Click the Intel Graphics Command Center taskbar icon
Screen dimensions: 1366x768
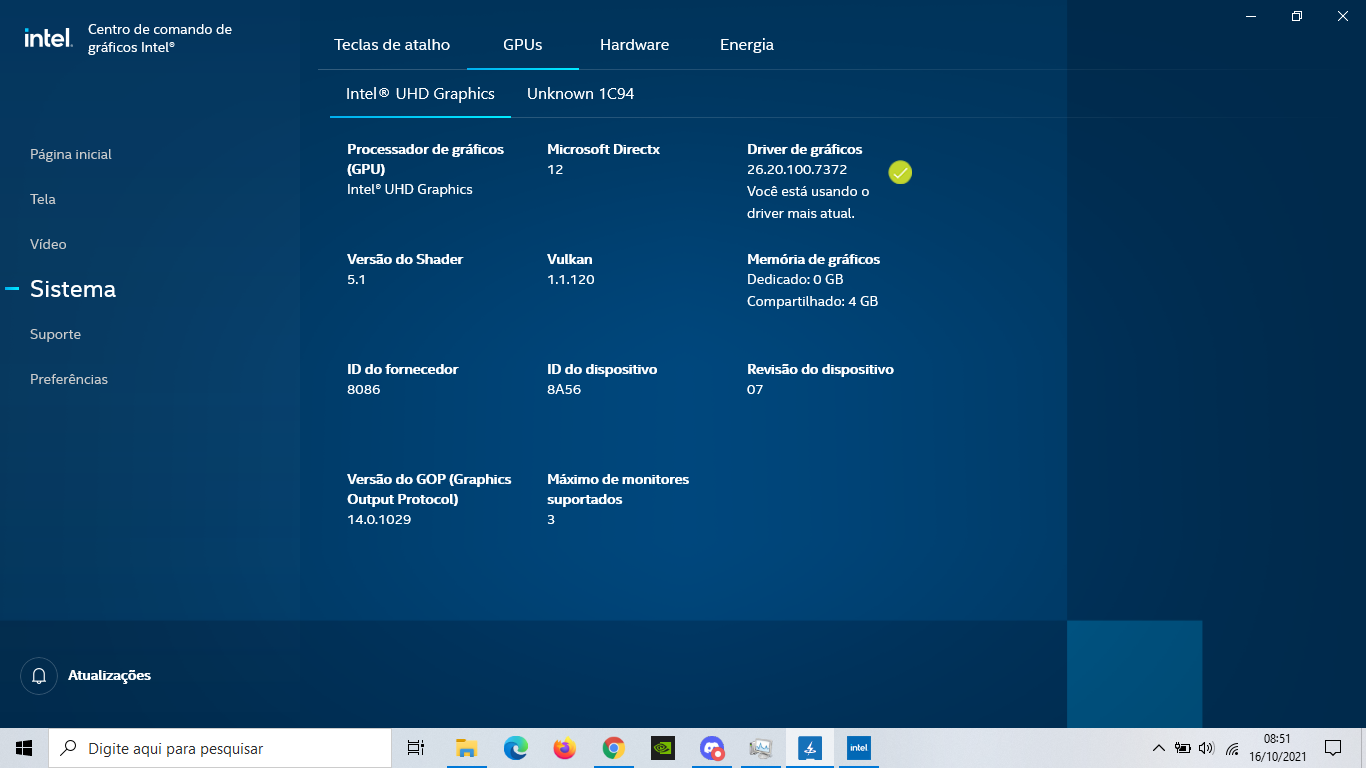click(858, 748)
